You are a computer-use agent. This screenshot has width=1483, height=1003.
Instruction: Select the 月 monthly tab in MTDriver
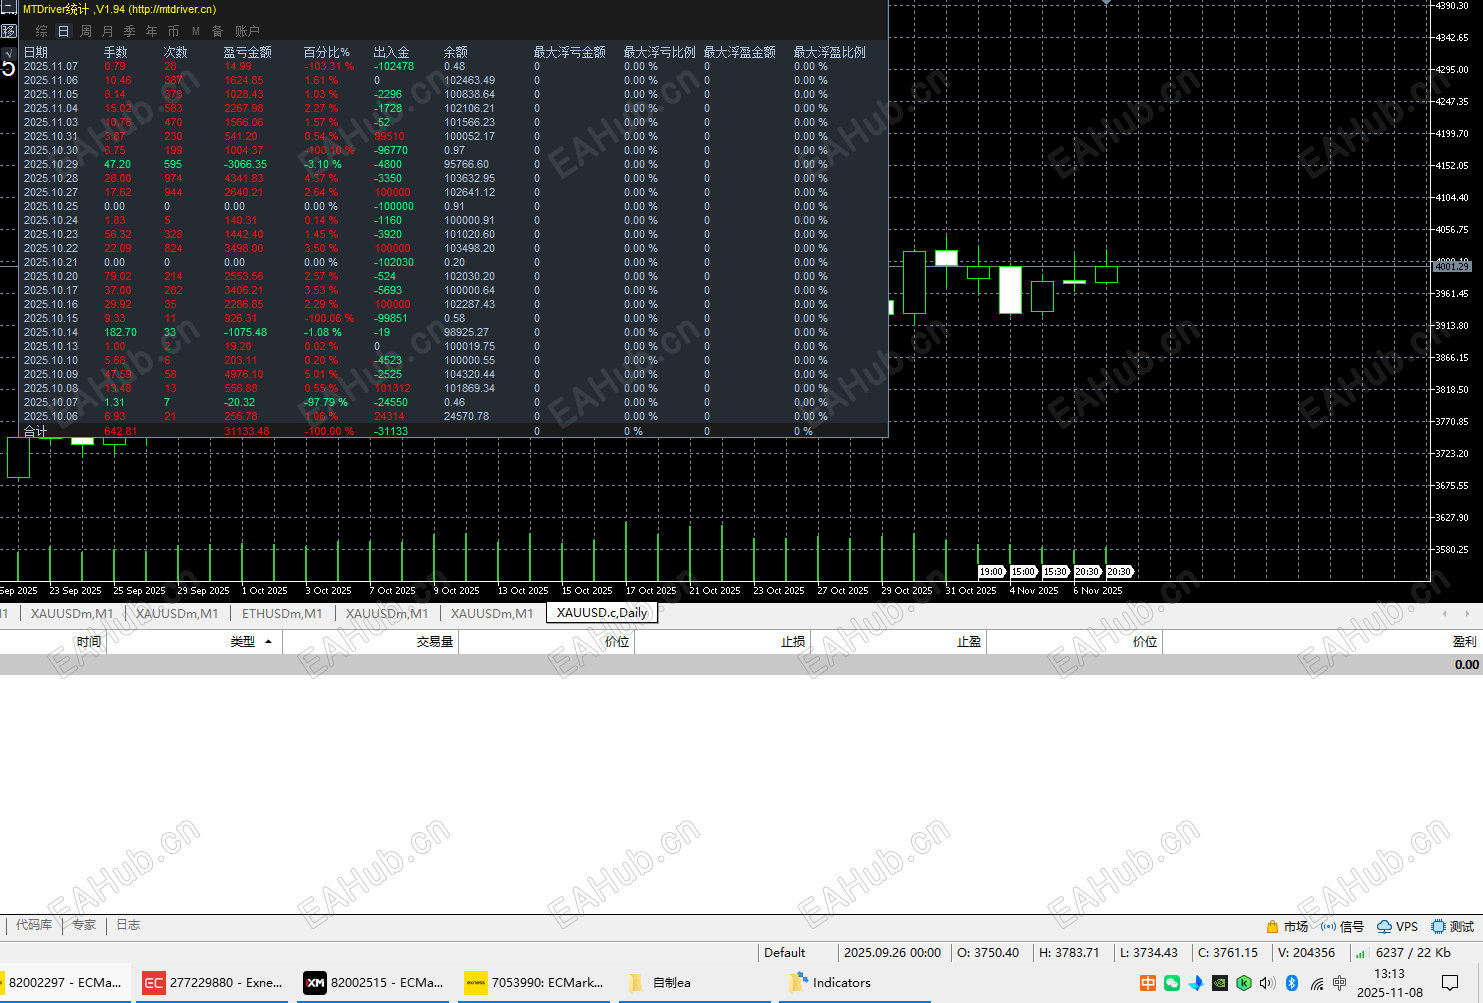108,31
